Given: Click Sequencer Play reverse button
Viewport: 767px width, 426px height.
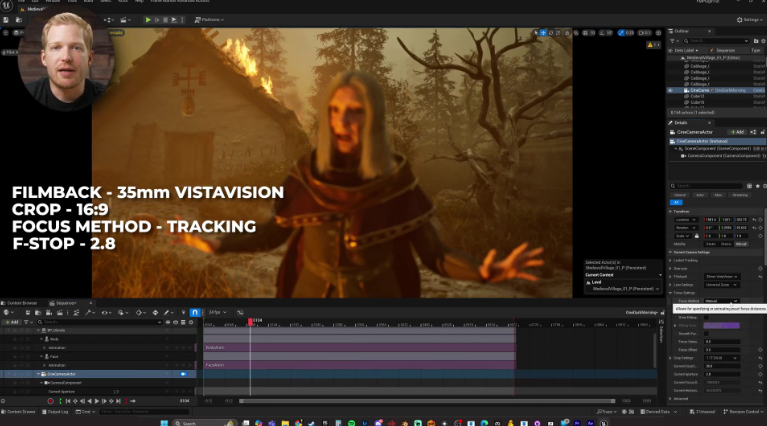Looking at the screenshot, I should point(90,401).
